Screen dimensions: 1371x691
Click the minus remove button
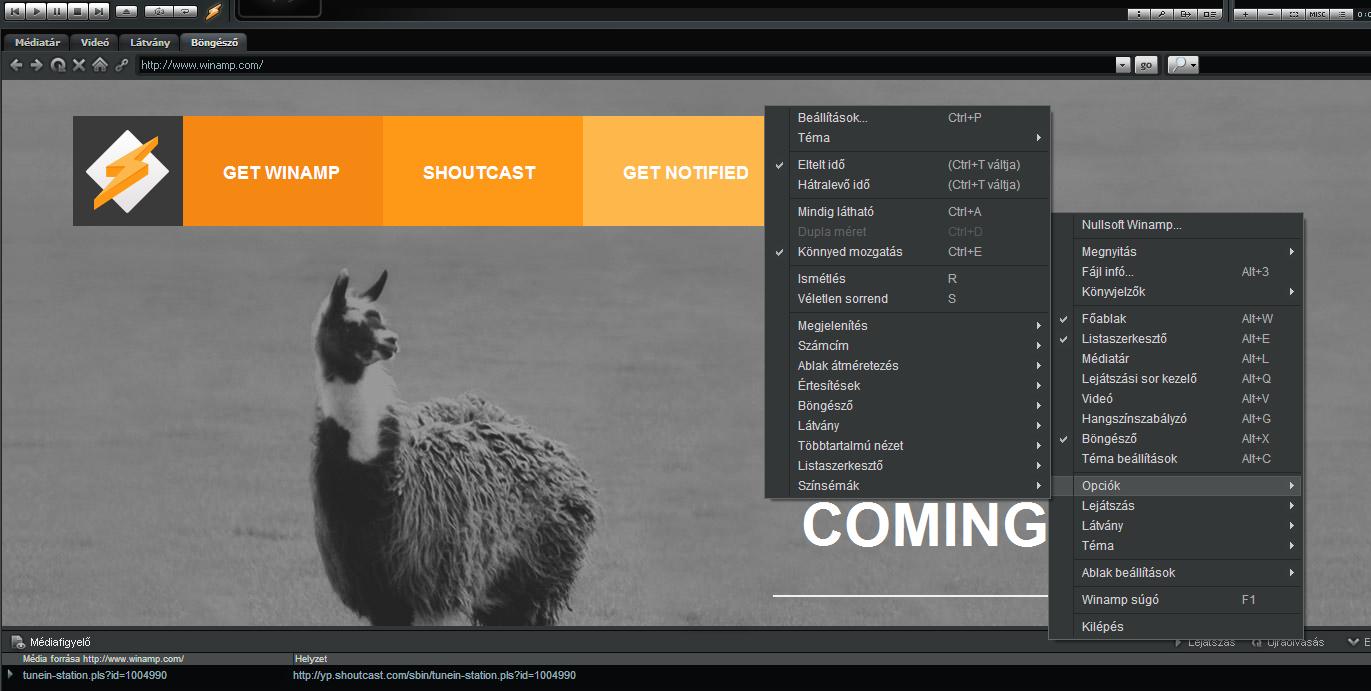(1271, 14)
